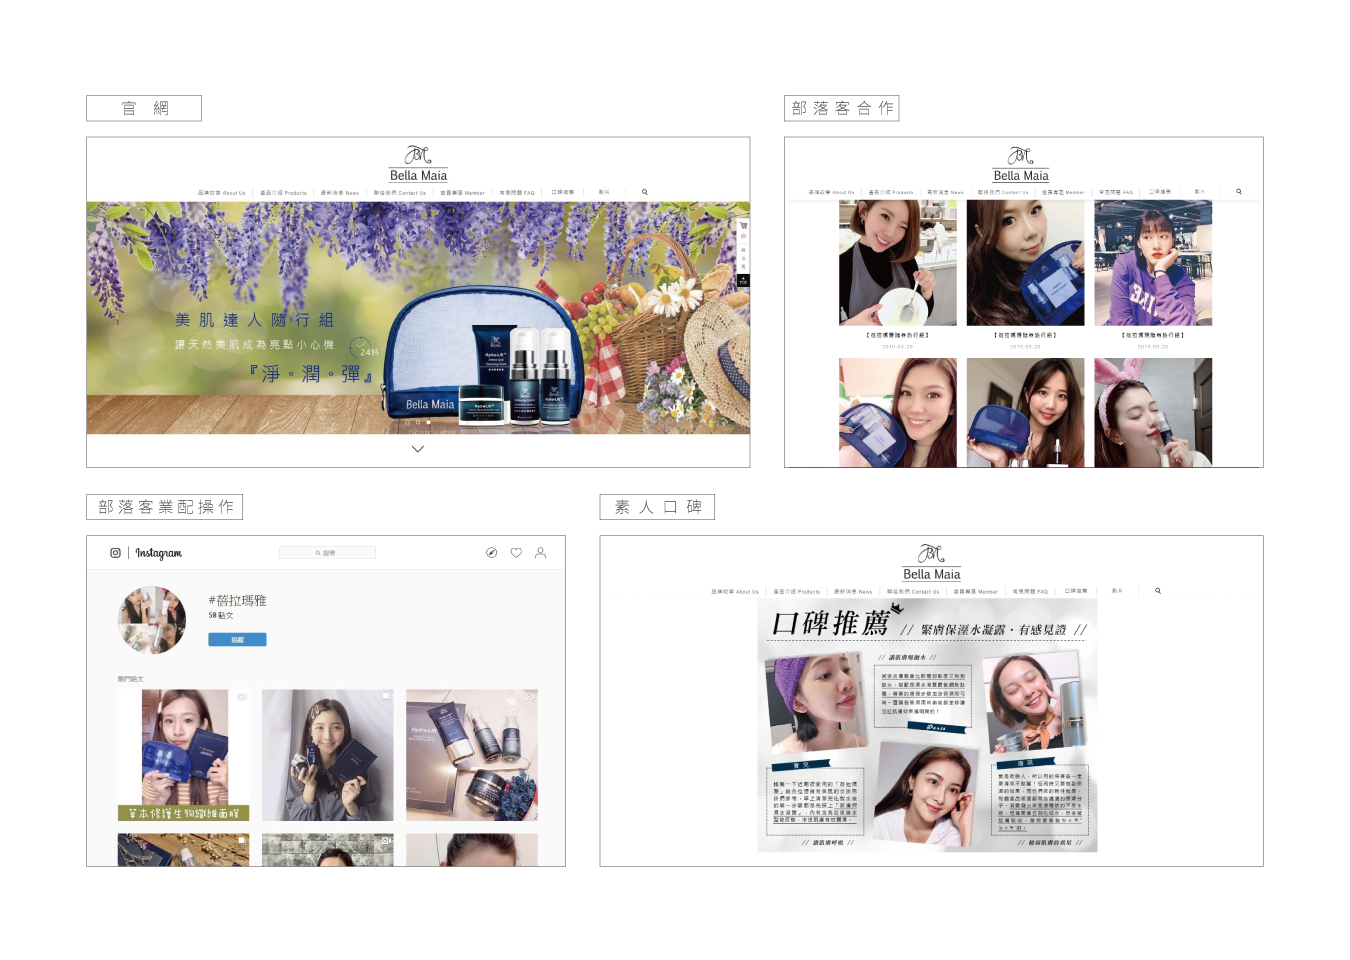This screenshot has height=960, width=1350.
Task: Open Products in the 官網 navigation menu
Action: coord(284,193)
